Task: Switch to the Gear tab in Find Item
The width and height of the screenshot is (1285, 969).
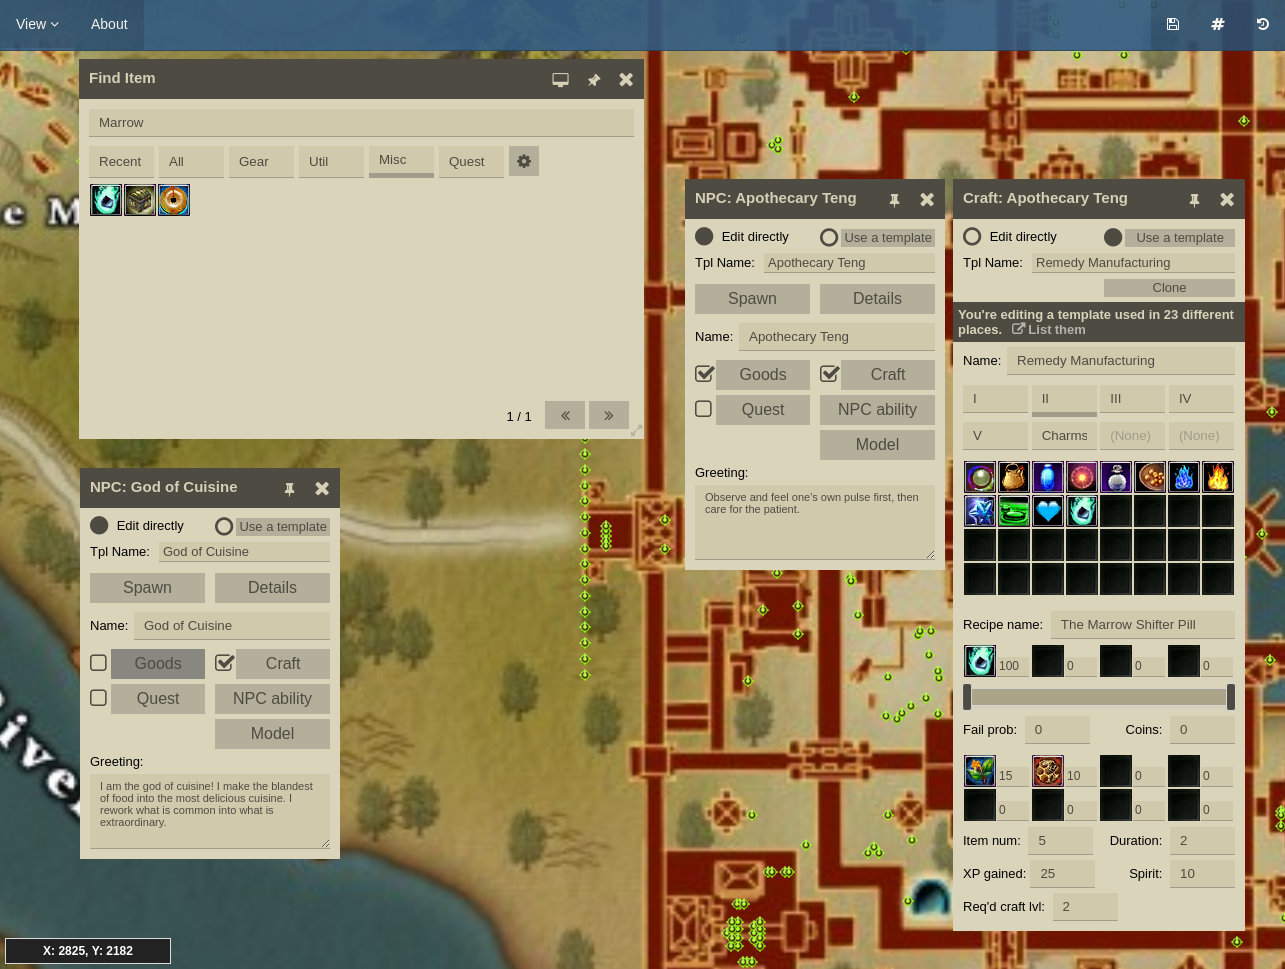Action: click(x=260, y=161)
